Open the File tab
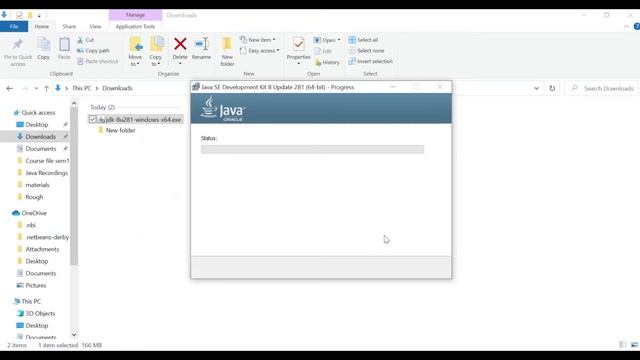Viewport: 640px width, 360px height. (x=14, y=27)
